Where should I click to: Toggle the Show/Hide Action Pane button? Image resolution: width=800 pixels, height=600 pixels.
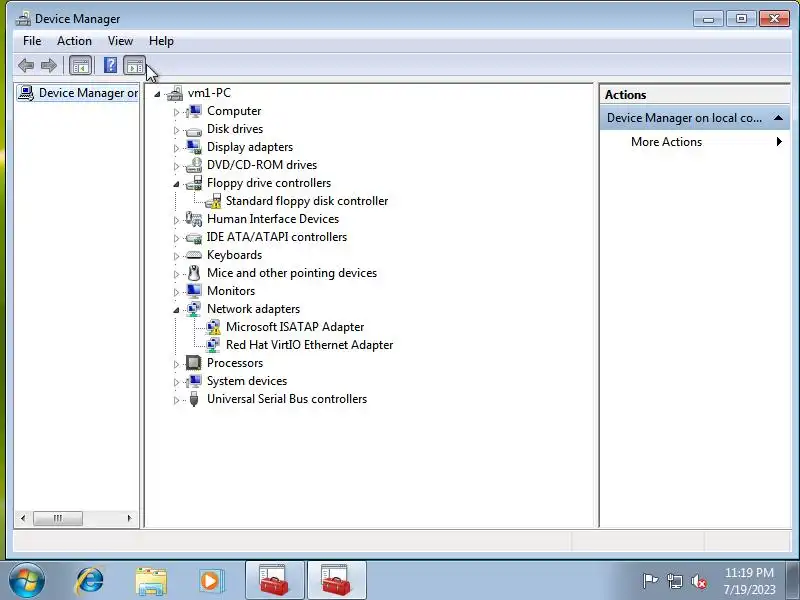pyautogui.click(x=135, y=65)
